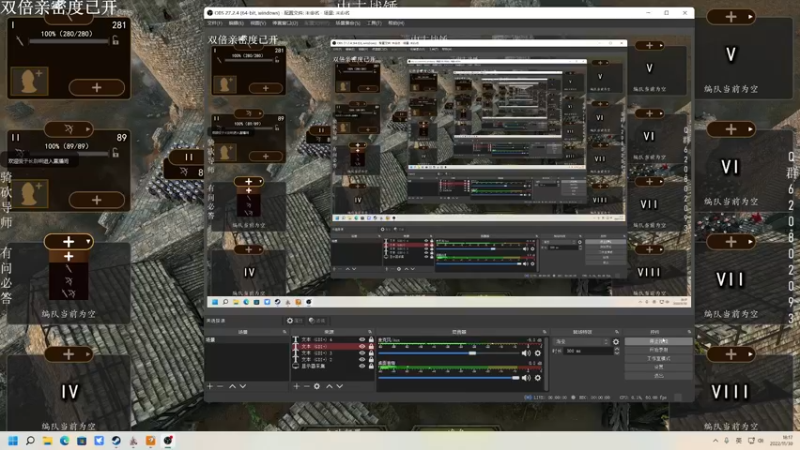
Task: Click 开始录制 start recording button
Action: click(659, 350)
